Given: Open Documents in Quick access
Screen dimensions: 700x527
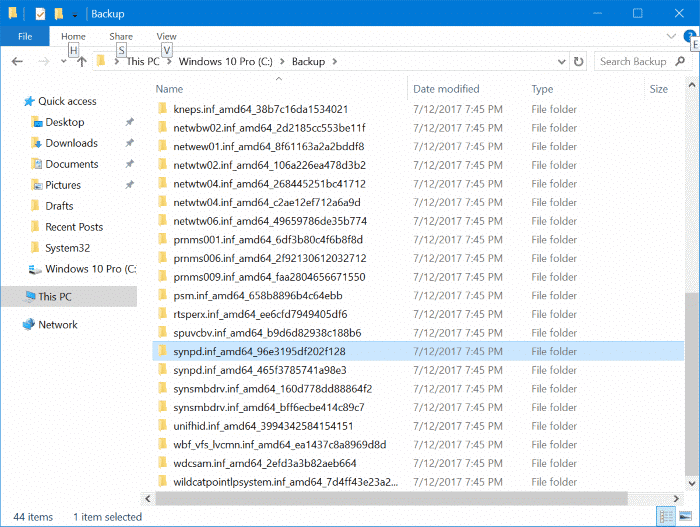Looking at the screenshot, I should click(71, 164).
